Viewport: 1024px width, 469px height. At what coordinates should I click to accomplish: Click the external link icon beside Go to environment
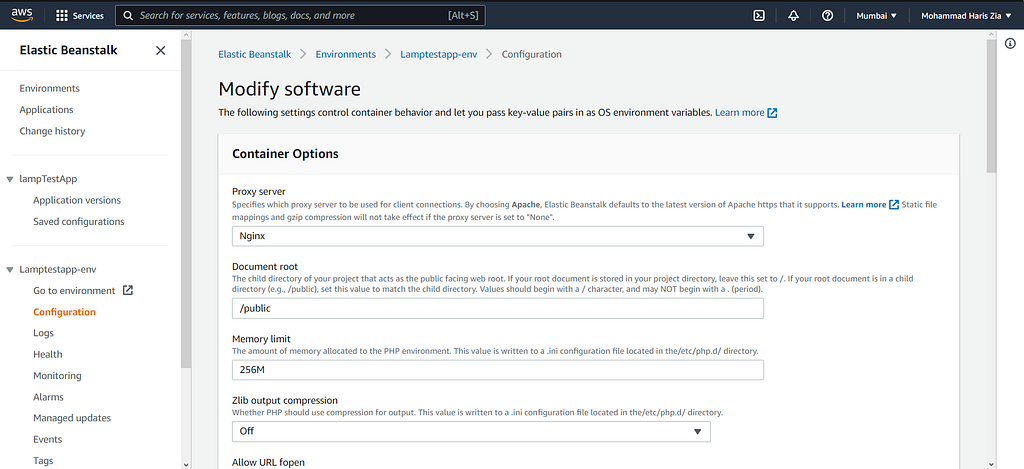coord(128,290)
